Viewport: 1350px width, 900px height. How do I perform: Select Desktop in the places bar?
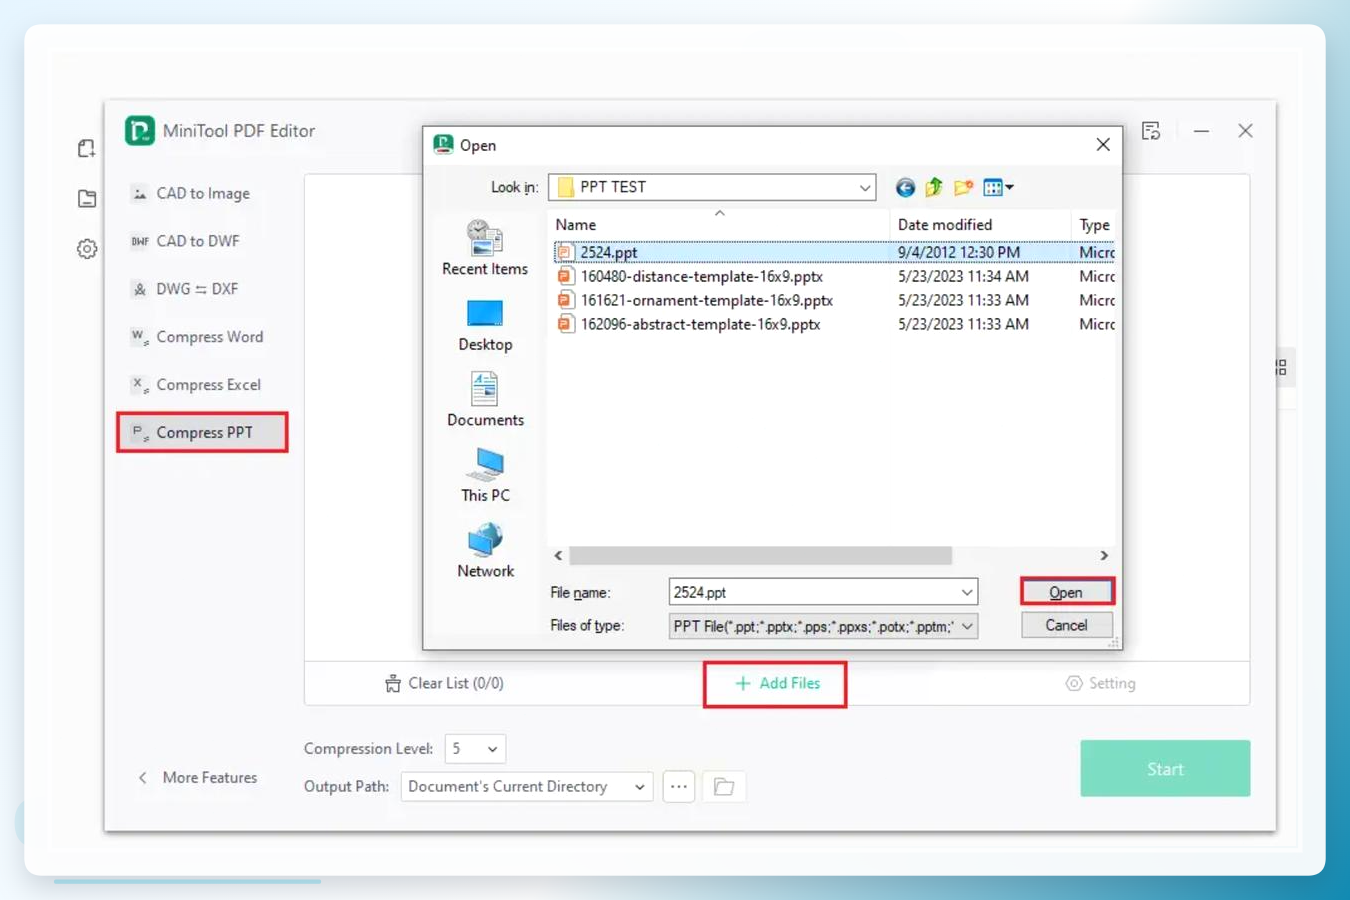(x=485, y=325)
